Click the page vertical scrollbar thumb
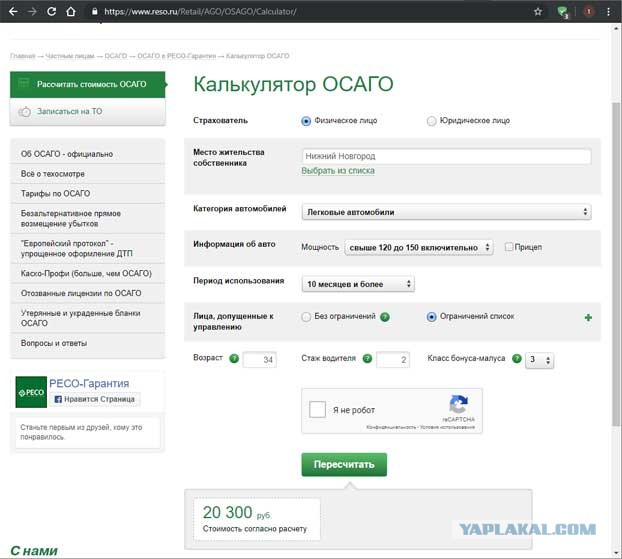This screenshot has width=622, height=559. [616, 266]
